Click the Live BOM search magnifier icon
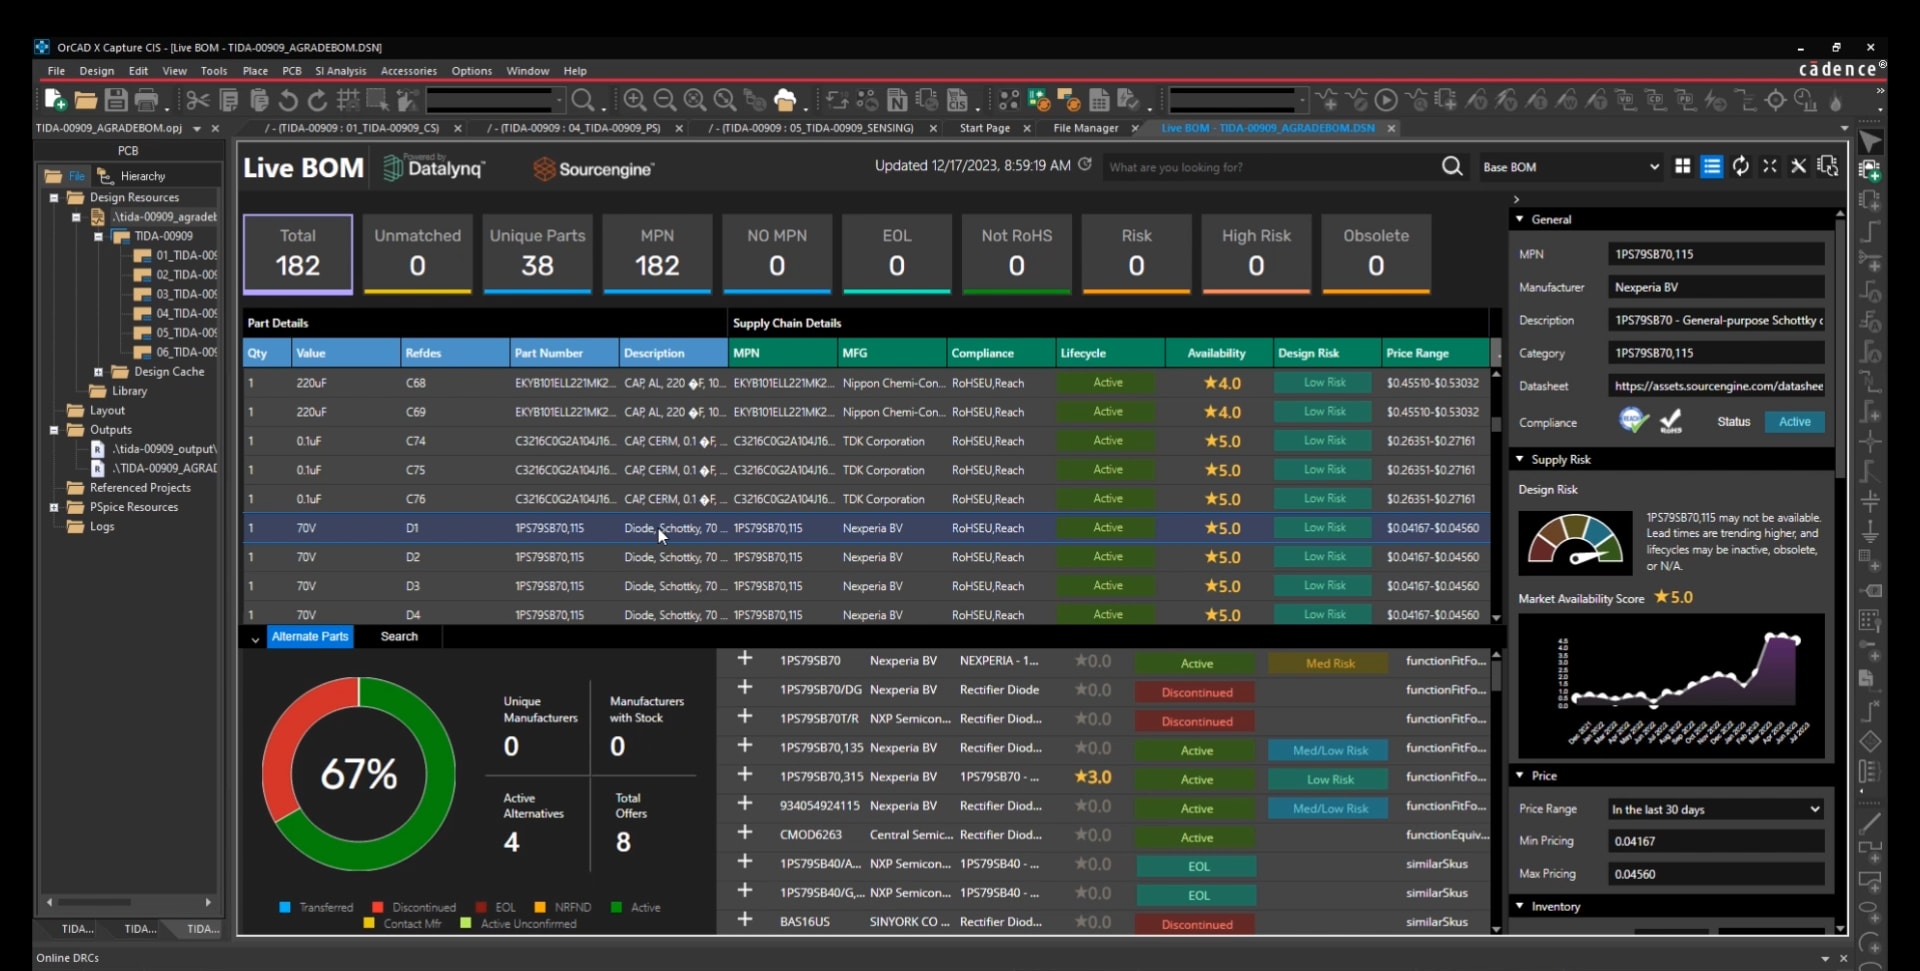This screenshot has width=1920, height=971. (x=1452, y=166)
